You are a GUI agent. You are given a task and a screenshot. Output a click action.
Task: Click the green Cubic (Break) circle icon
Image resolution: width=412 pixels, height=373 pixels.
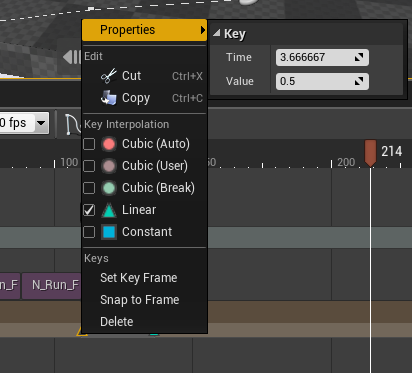coord(109,188)
